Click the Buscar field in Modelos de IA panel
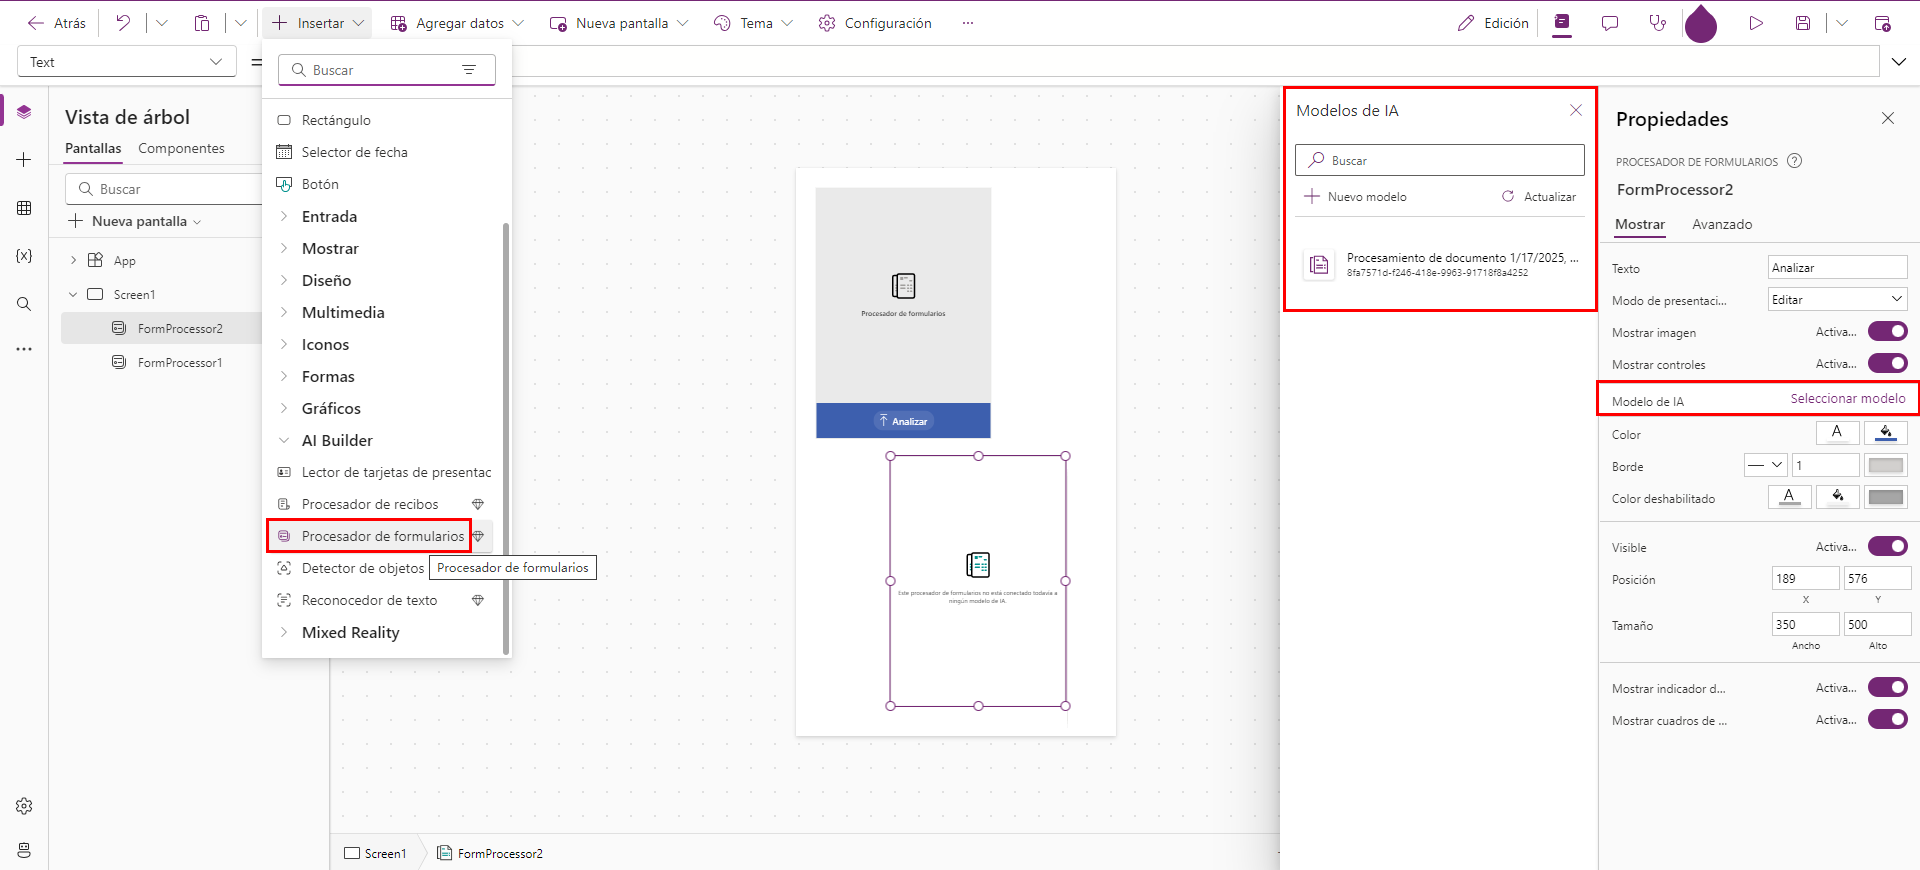 (1440, 160)
